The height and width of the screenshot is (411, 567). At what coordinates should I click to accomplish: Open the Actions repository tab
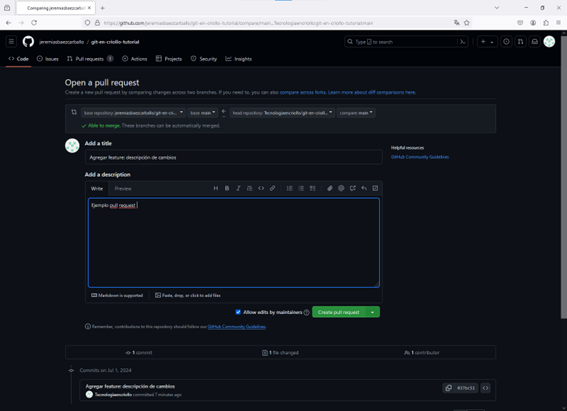tap(135, 59)
